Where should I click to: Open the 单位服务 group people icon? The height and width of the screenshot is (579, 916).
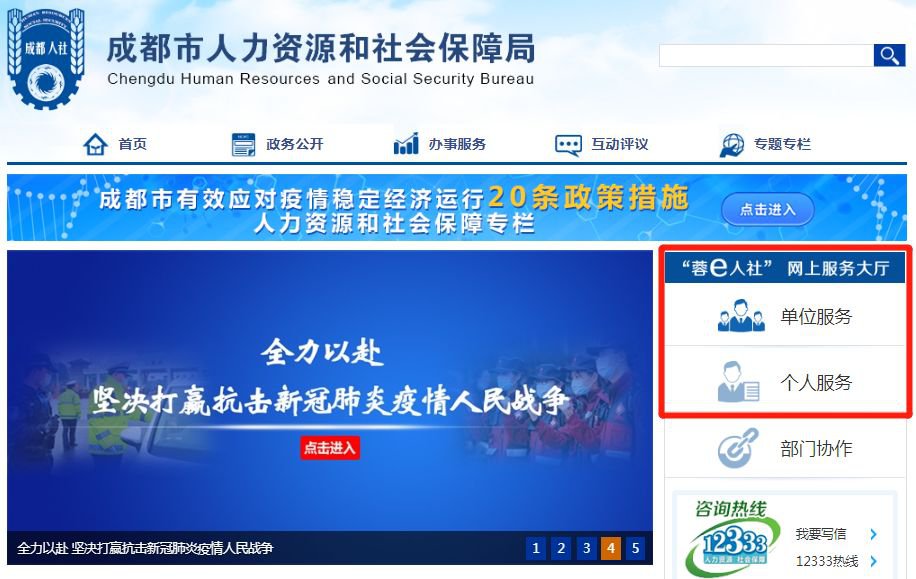pos(741,316)
